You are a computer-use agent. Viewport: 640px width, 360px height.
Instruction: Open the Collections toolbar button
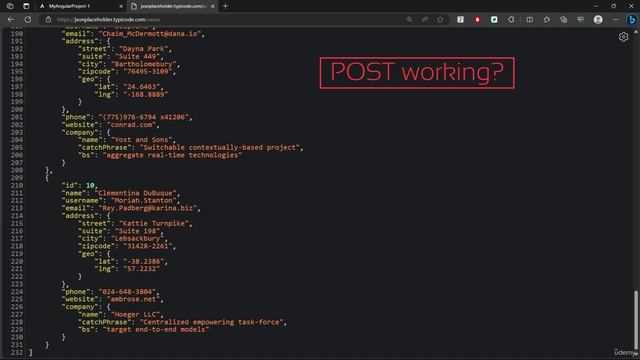(564, 20)
